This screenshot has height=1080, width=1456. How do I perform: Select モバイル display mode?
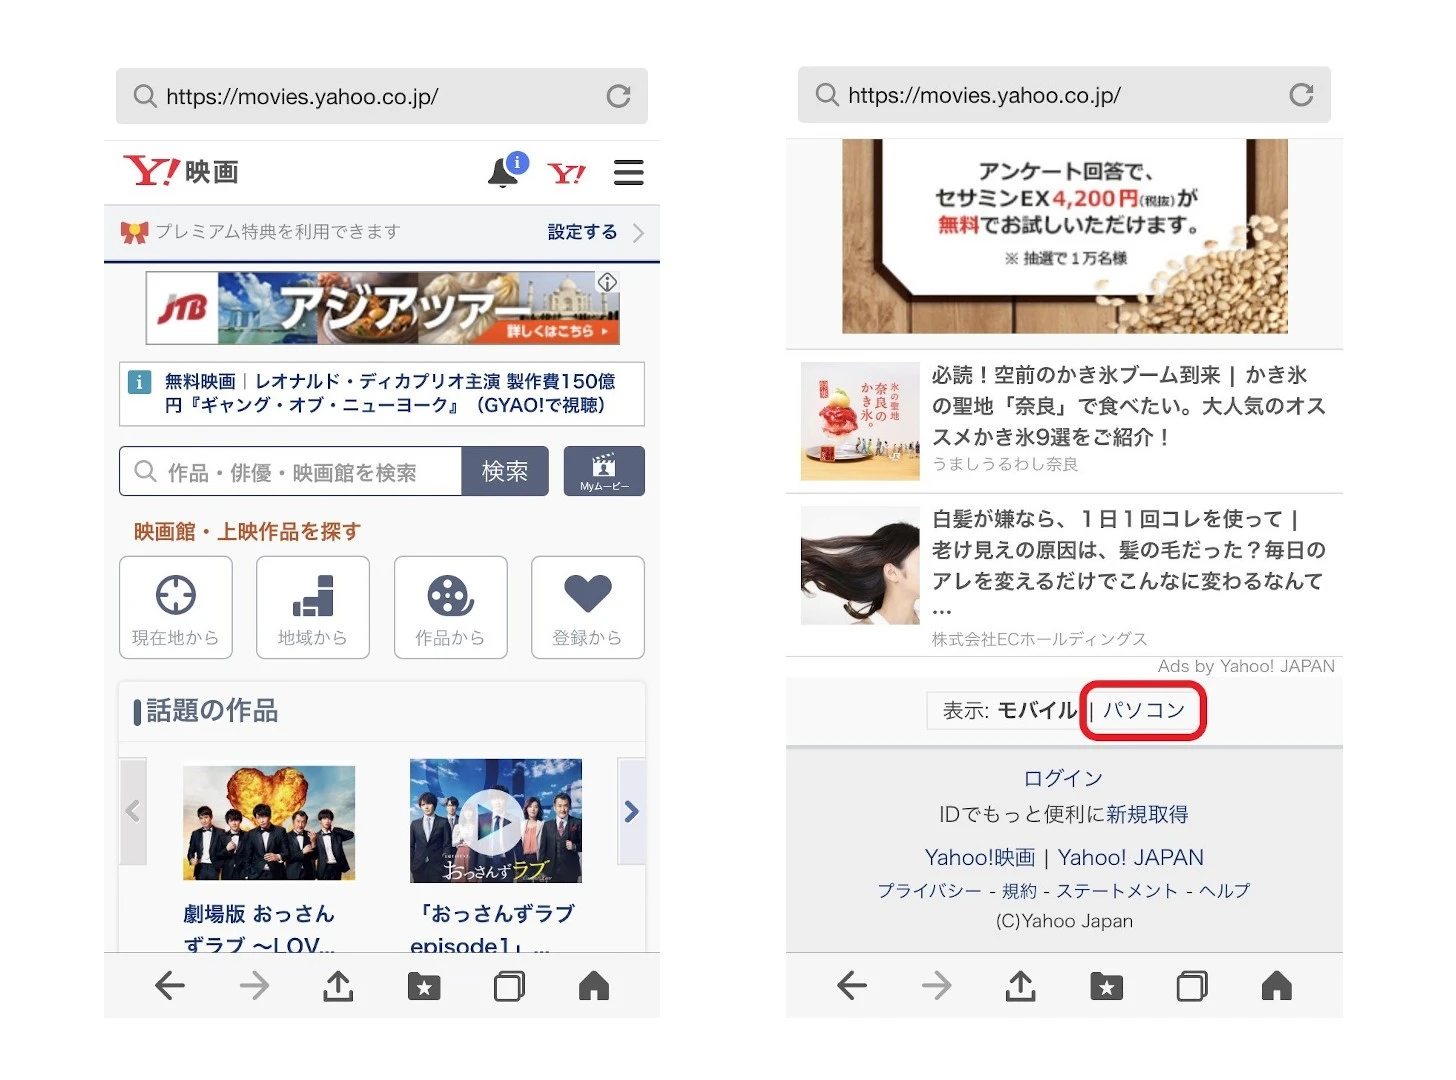coord(1037,710)
